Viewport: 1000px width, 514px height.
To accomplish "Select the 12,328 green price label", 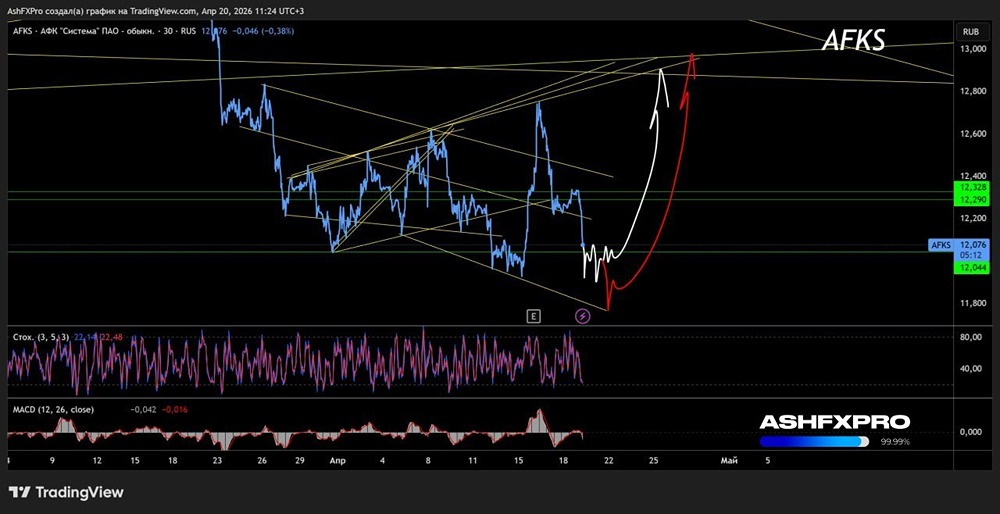I will [973, 187].
